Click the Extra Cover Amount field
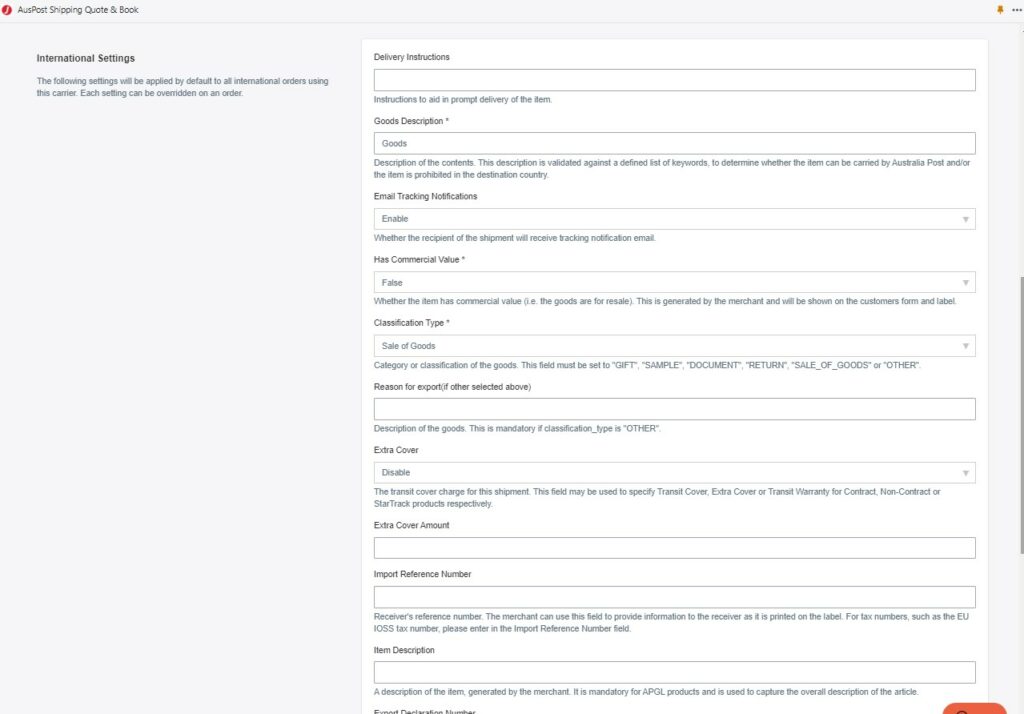Viewport: 1024px width, 714px height. coord(675,547)
